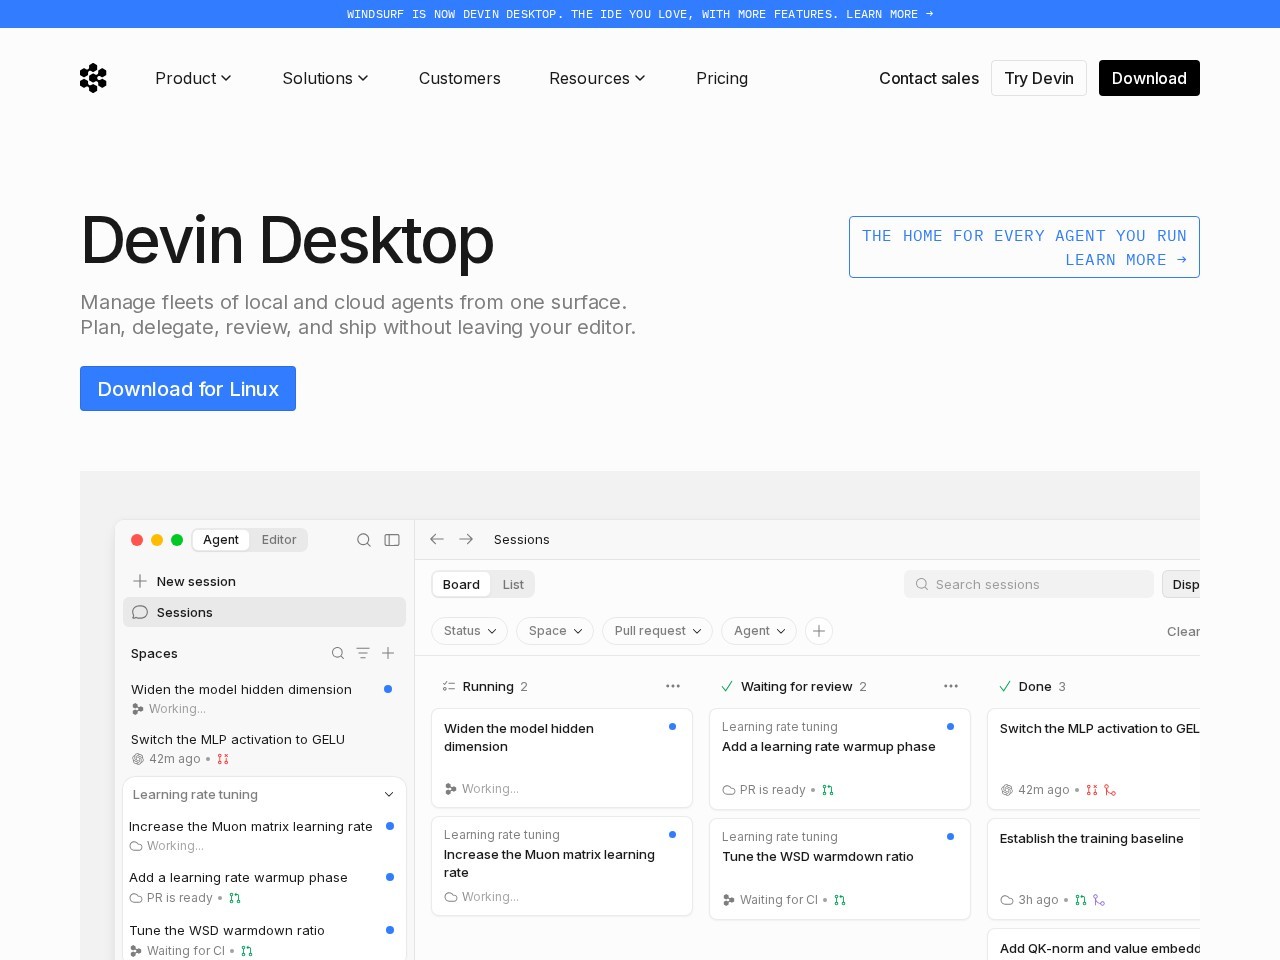
Task: Switch to Editor mode in the segmented control
Action: pos(279,540)
